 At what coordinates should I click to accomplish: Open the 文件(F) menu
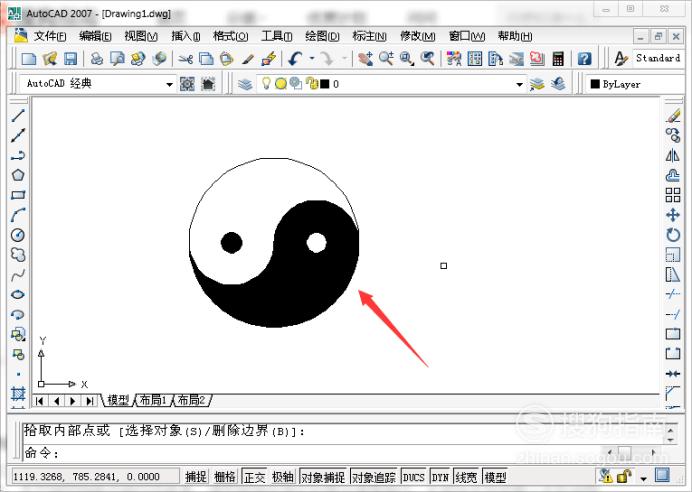point(50,36)
